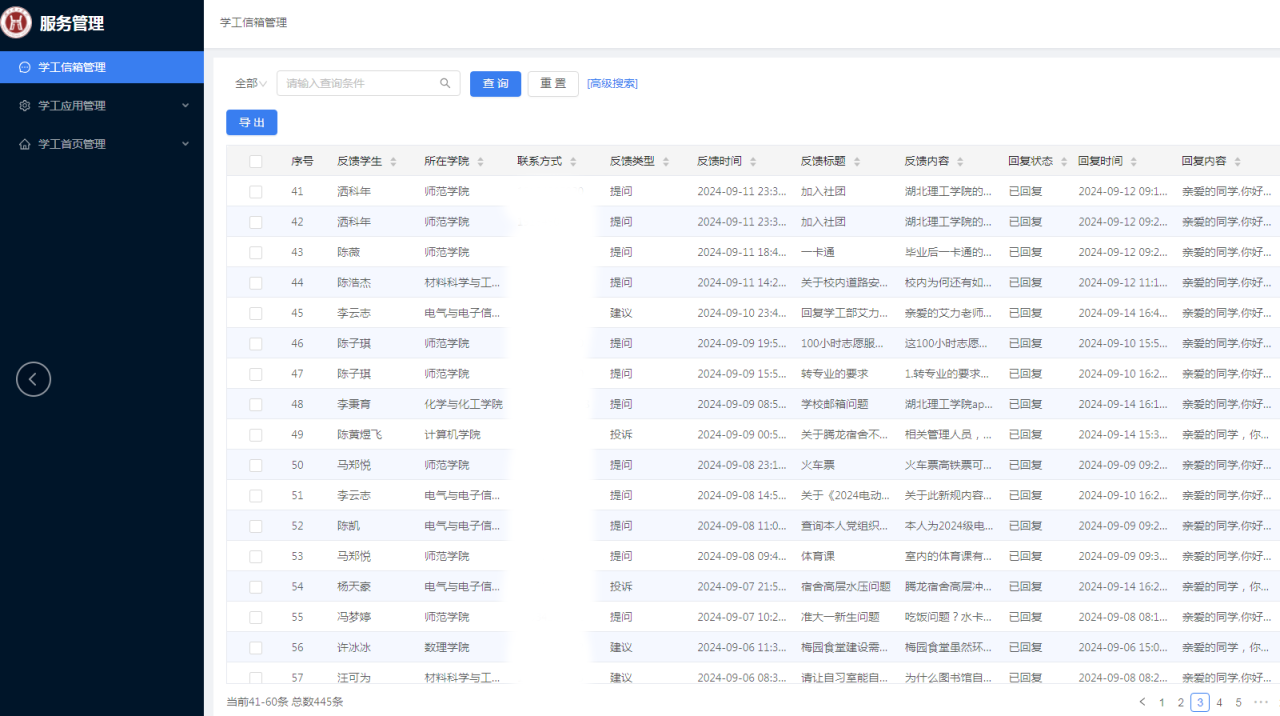Go to page 4 in pagination
1280x716 pixels.
pyautogui.click(x=1219, y=703)
